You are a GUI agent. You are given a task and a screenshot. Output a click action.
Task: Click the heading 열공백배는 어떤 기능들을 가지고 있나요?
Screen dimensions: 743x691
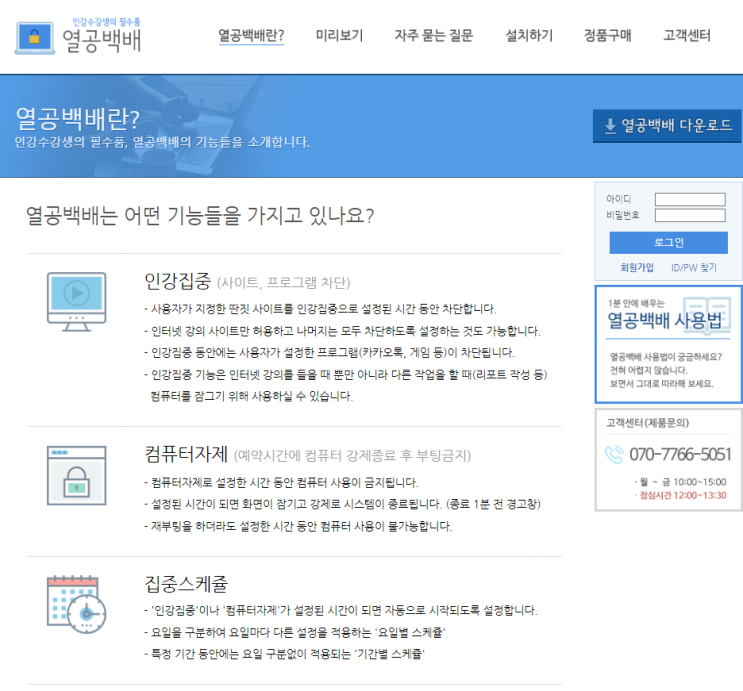pos(200,216)
